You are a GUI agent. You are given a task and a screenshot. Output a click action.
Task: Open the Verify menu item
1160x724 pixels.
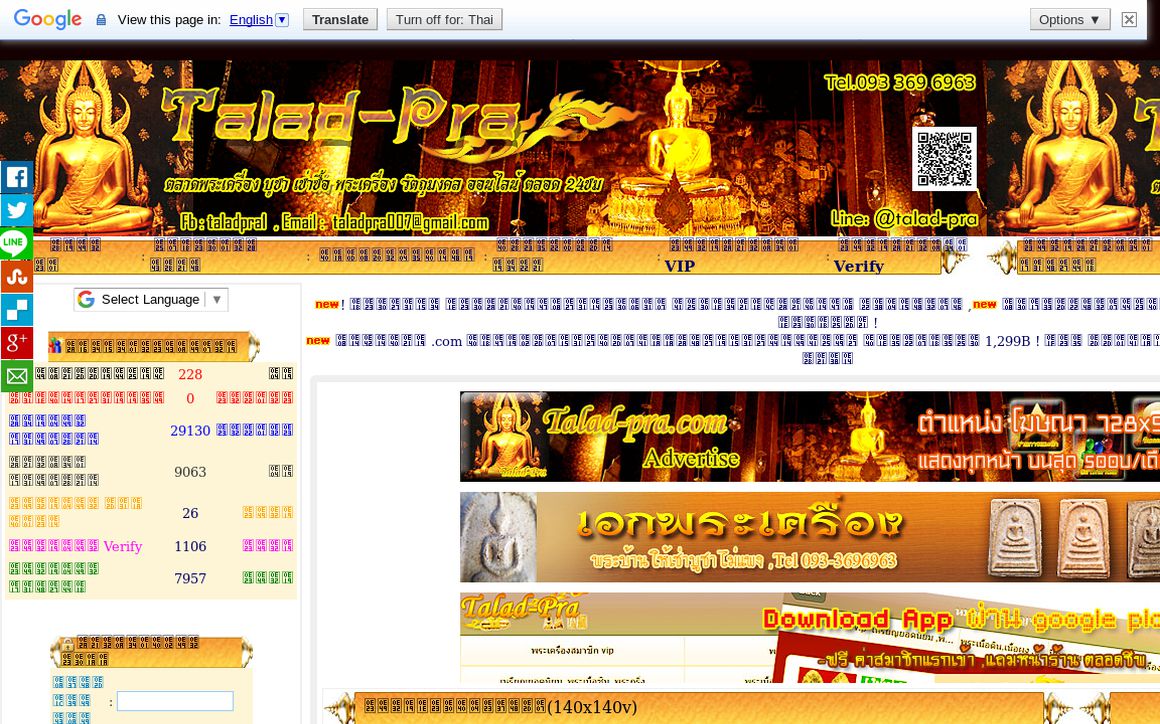pos(858,266)
